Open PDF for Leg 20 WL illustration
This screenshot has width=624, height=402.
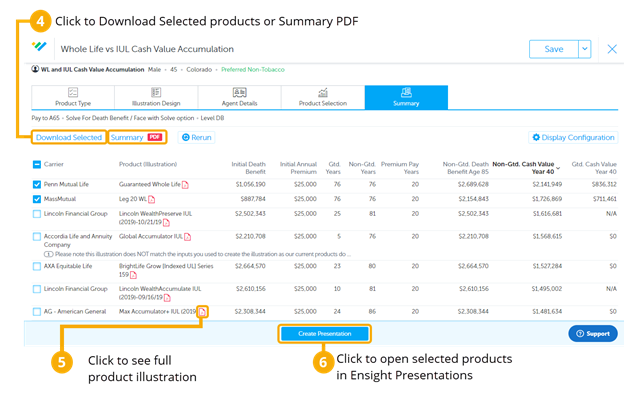152,199
